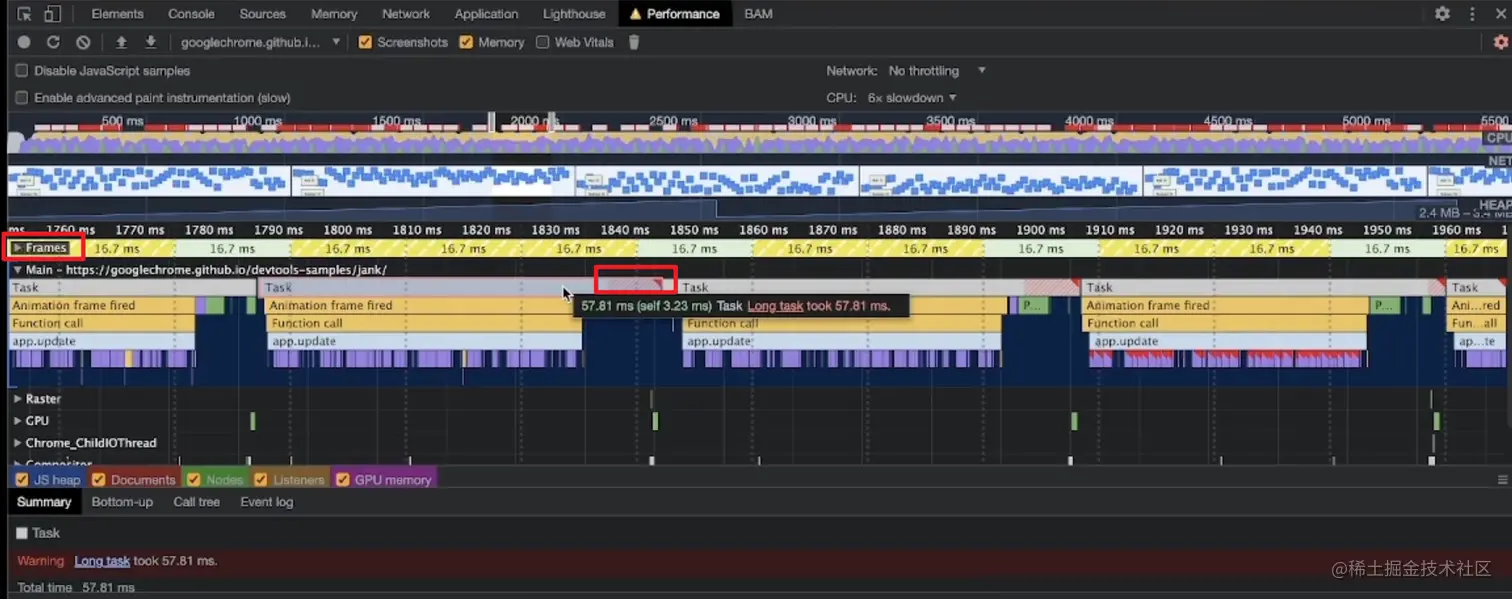Enable the Web Vitals checkbox
The height and width of the screenshot is (599, 1512).
(x=542, y=42)
